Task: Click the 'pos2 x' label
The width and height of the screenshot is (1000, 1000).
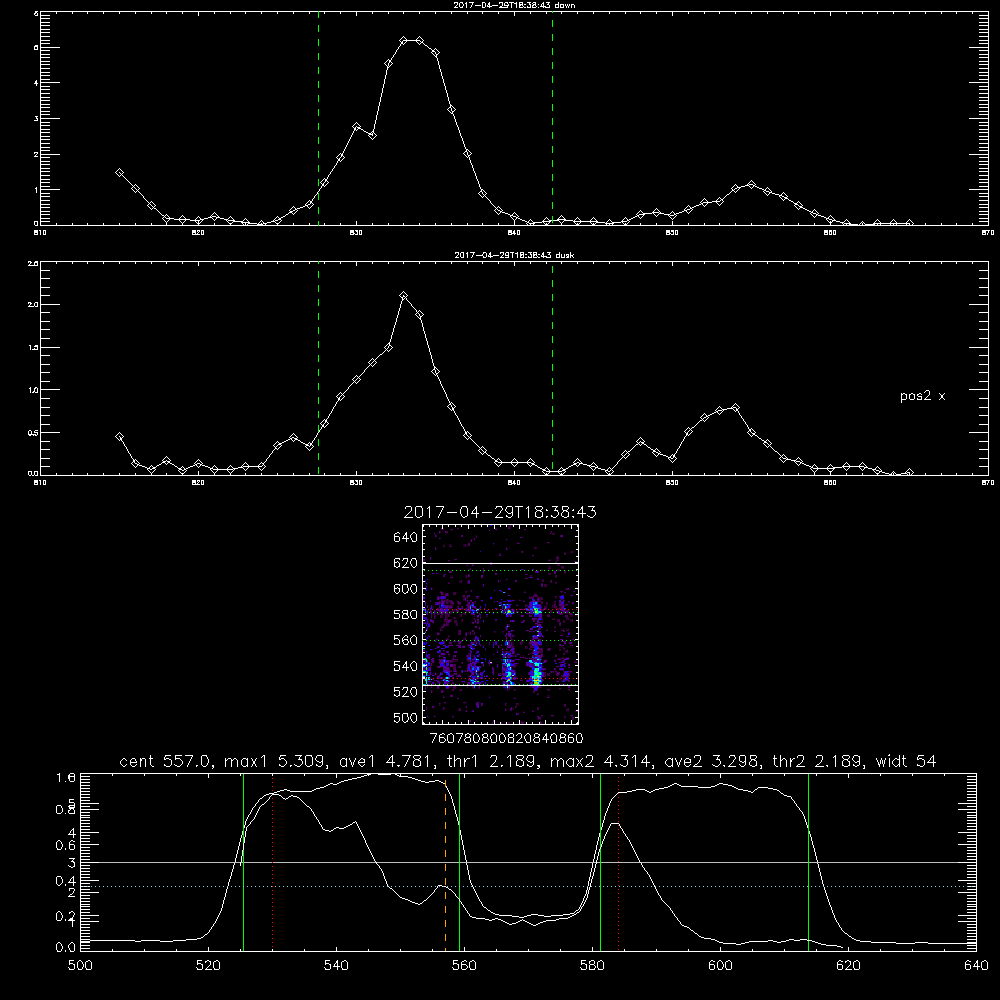Action: coord(922,396)
